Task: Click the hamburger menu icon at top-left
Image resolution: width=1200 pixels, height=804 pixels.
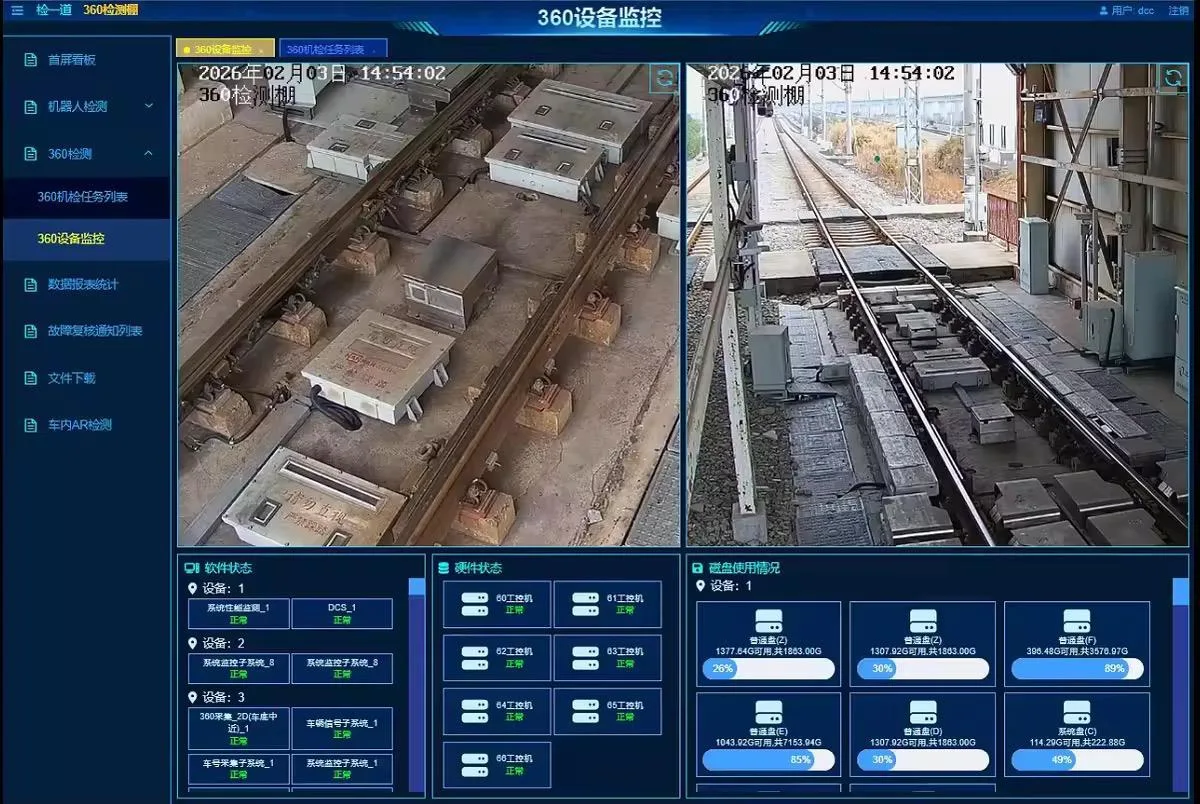Action: click(16, 10)
